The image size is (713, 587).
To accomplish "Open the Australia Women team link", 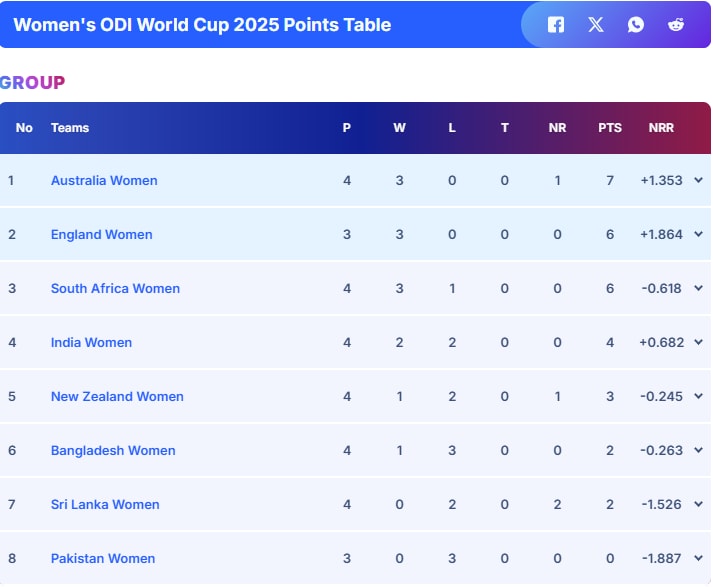I will pyautogui.click(x=104, y=181).
